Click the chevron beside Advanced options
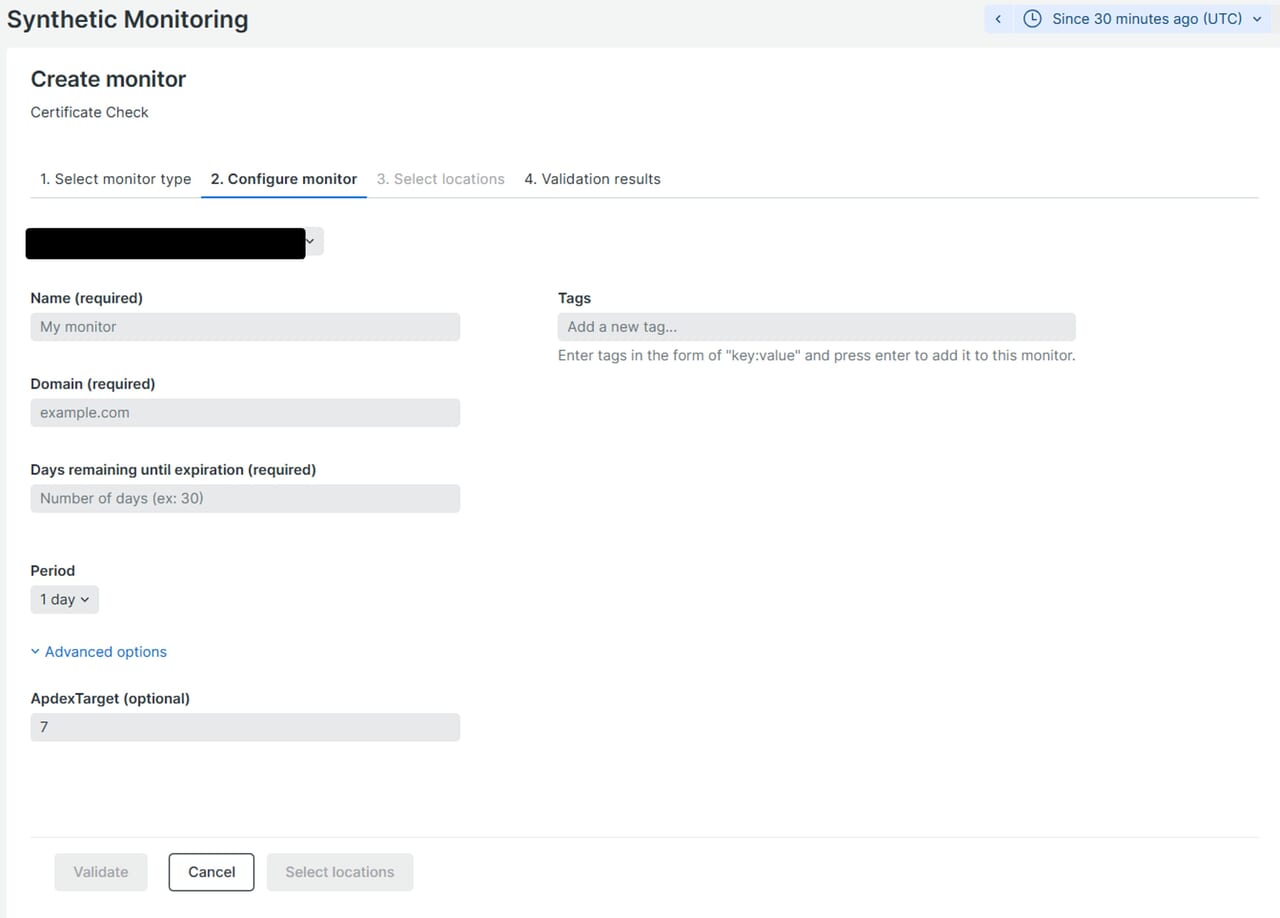The height and width of the screenshot is (918, 1280). point(36,652)
